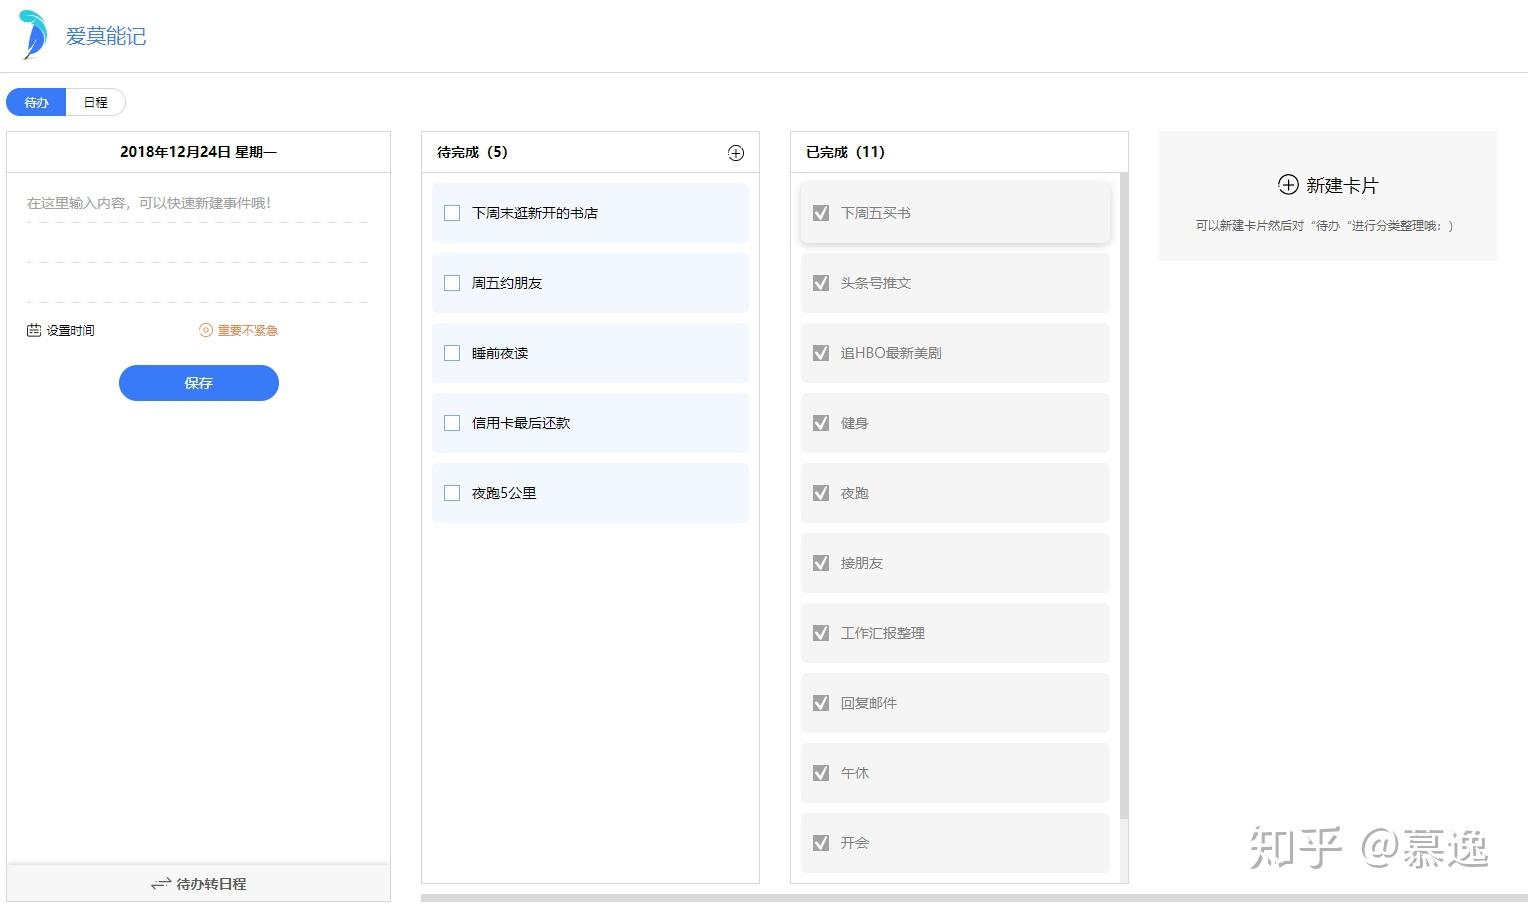
Task: Uncheck the completed 健身 task
Action: click(x=821, y=423)
